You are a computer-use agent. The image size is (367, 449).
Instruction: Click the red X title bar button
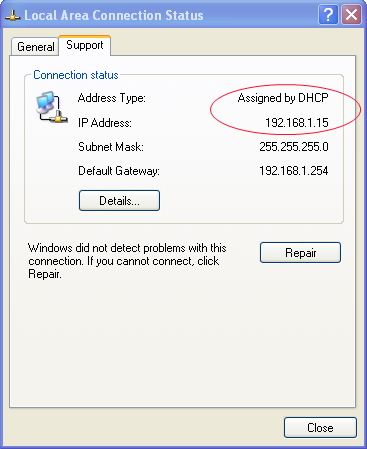point(351,15)
